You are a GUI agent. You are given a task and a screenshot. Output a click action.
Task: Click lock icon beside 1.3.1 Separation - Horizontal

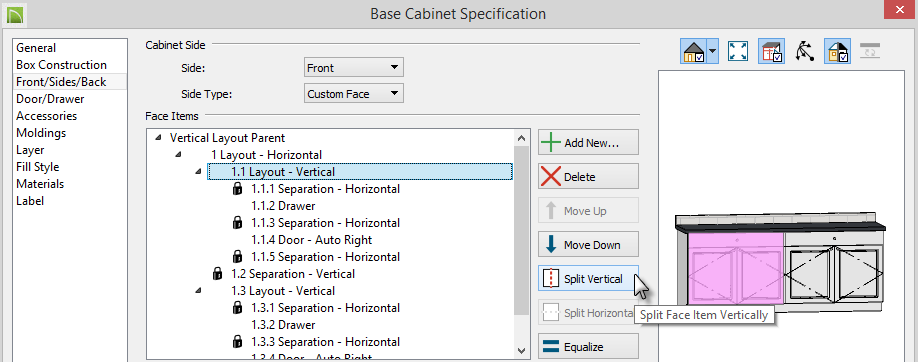coord(237,308)
